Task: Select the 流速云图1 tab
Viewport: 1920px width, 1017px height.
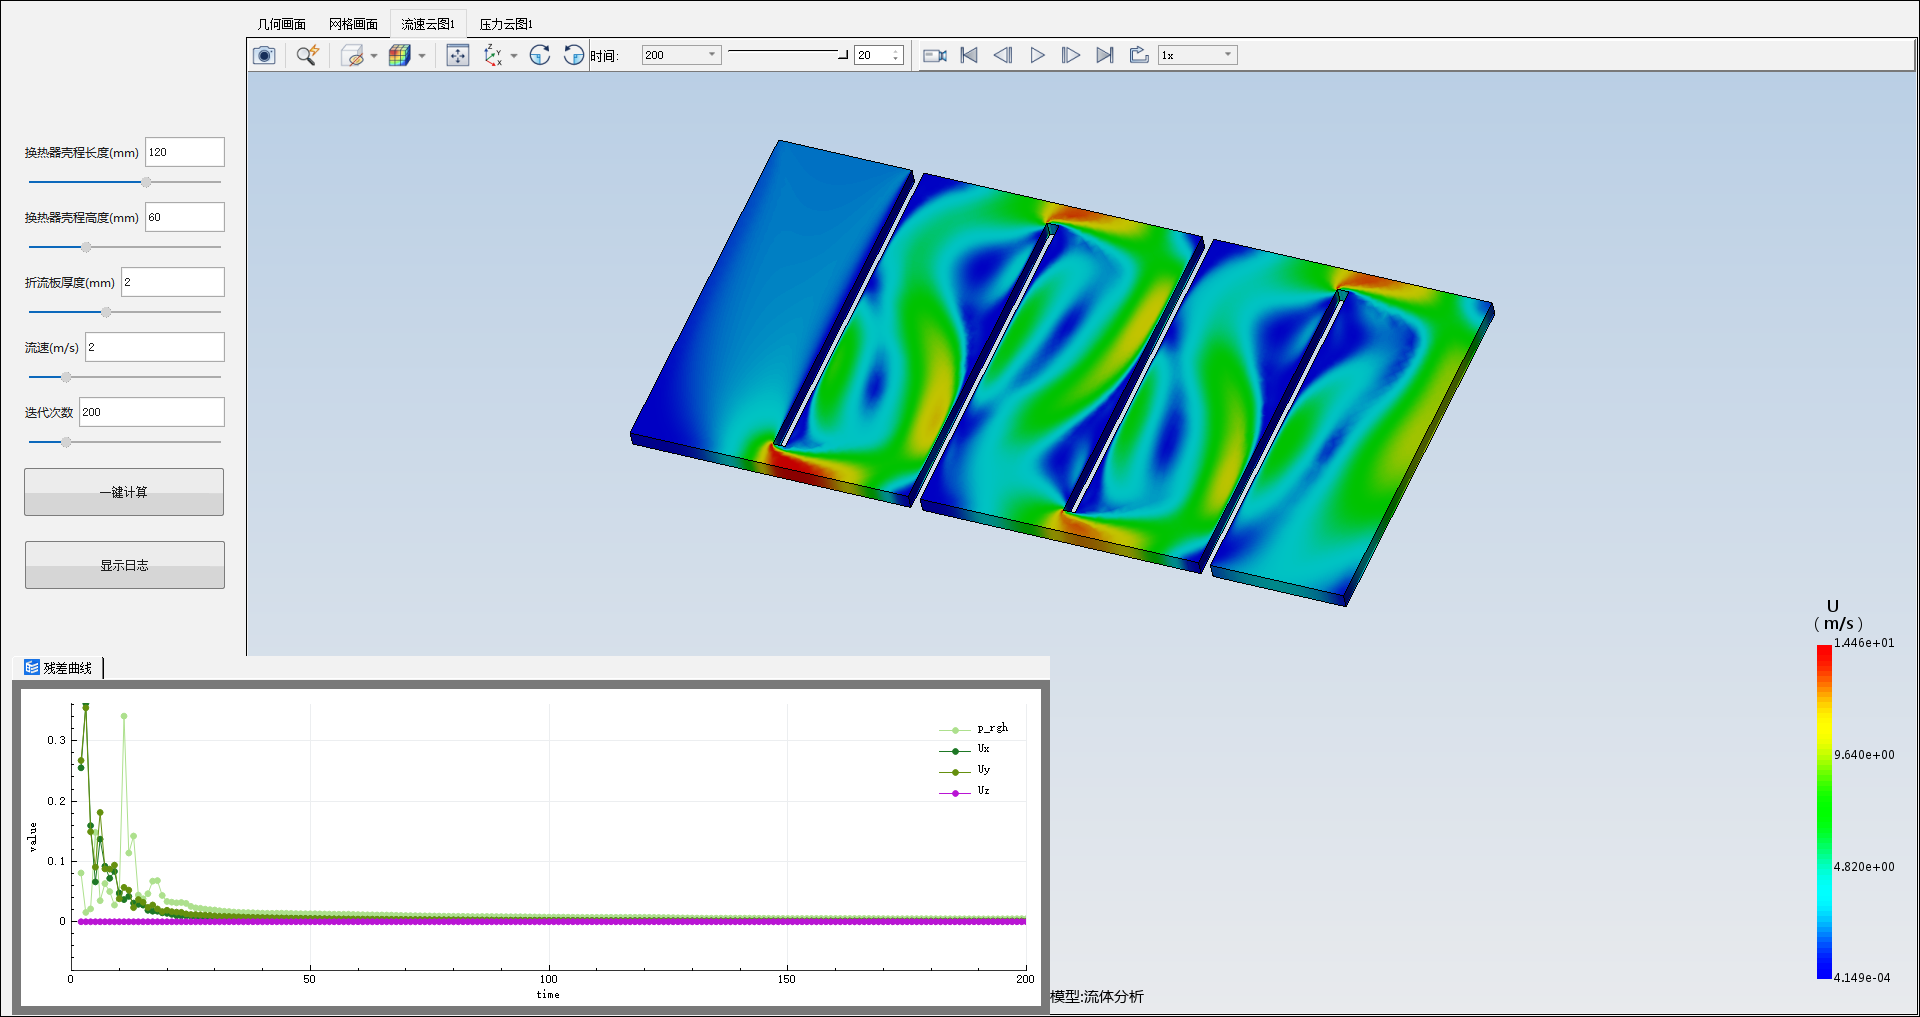Action: pos(428,24)
